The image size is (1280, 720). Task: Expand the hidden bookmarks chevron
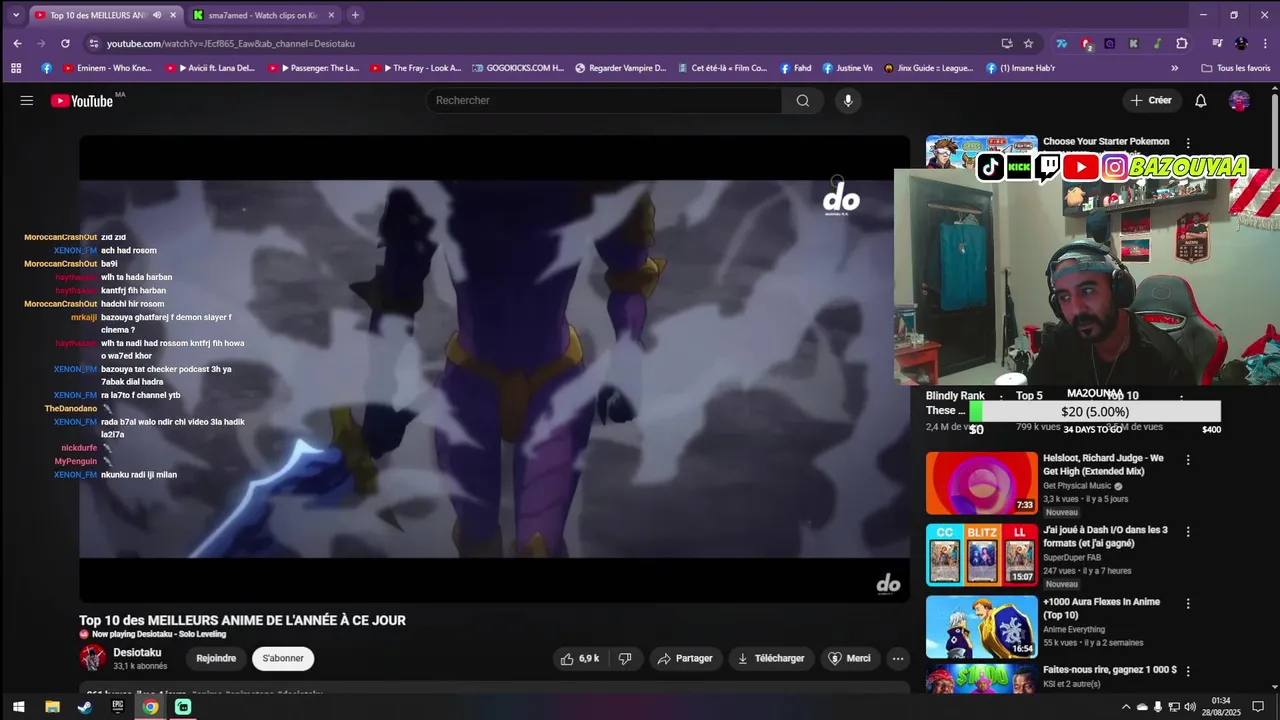tap(1175, 68)
